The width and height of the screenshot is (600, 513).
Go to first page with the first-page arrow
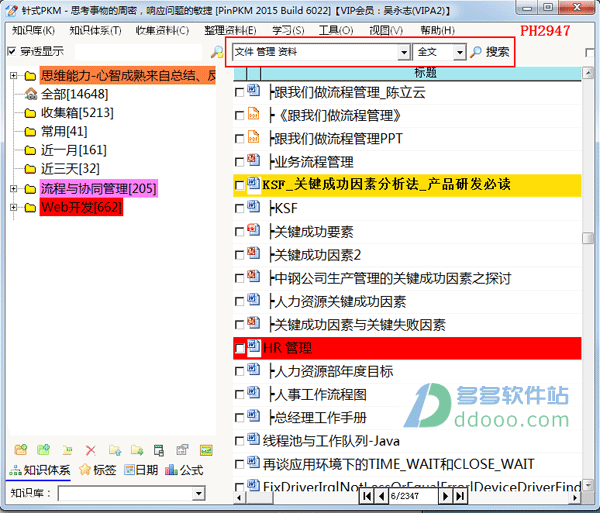[367, 496]
